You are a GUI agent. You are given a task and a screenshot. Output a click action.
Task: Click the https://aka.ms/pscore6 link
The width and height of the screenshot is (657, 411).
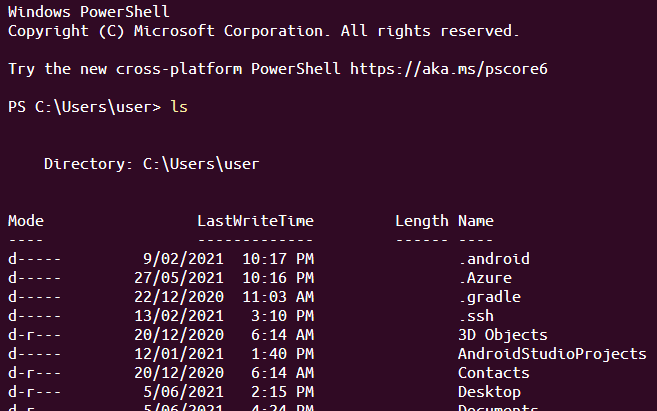point(449,69)
